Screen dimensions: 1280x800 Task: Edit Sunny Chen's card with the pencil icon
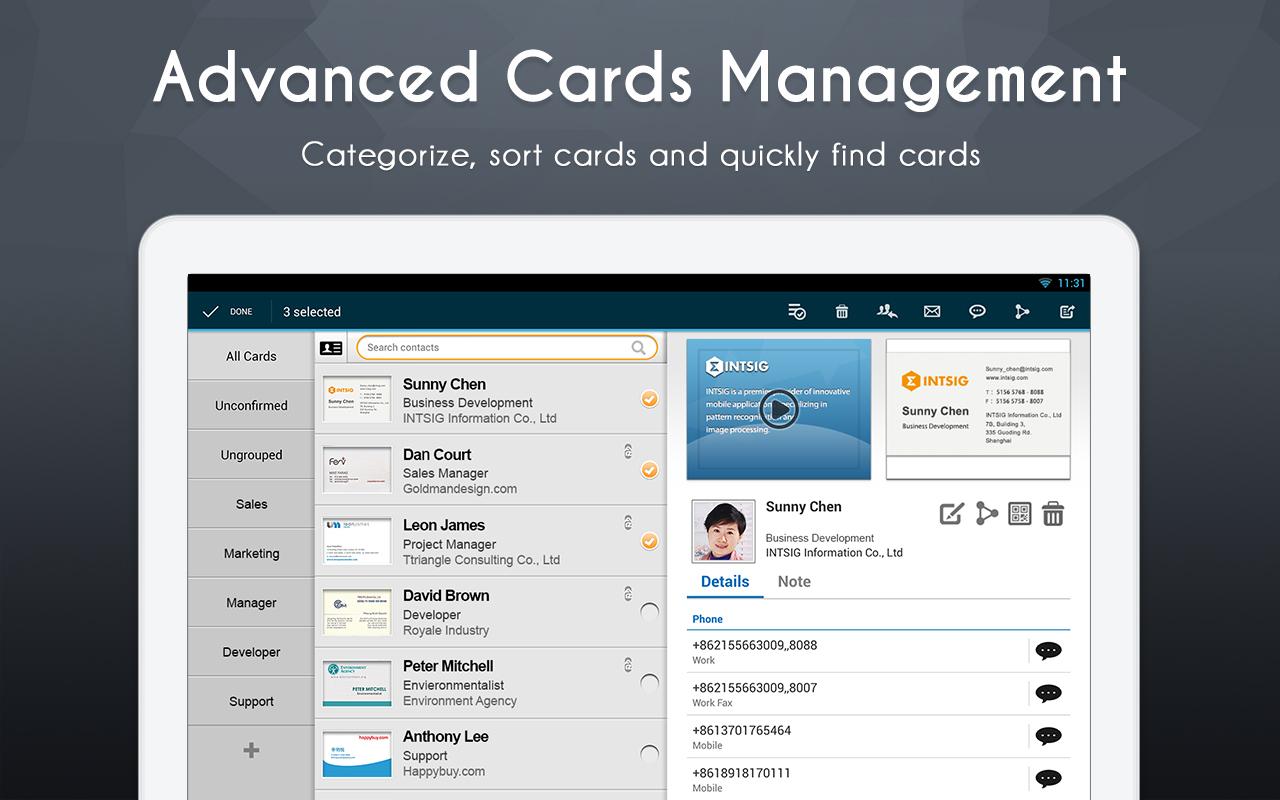[x=951, y=514]
